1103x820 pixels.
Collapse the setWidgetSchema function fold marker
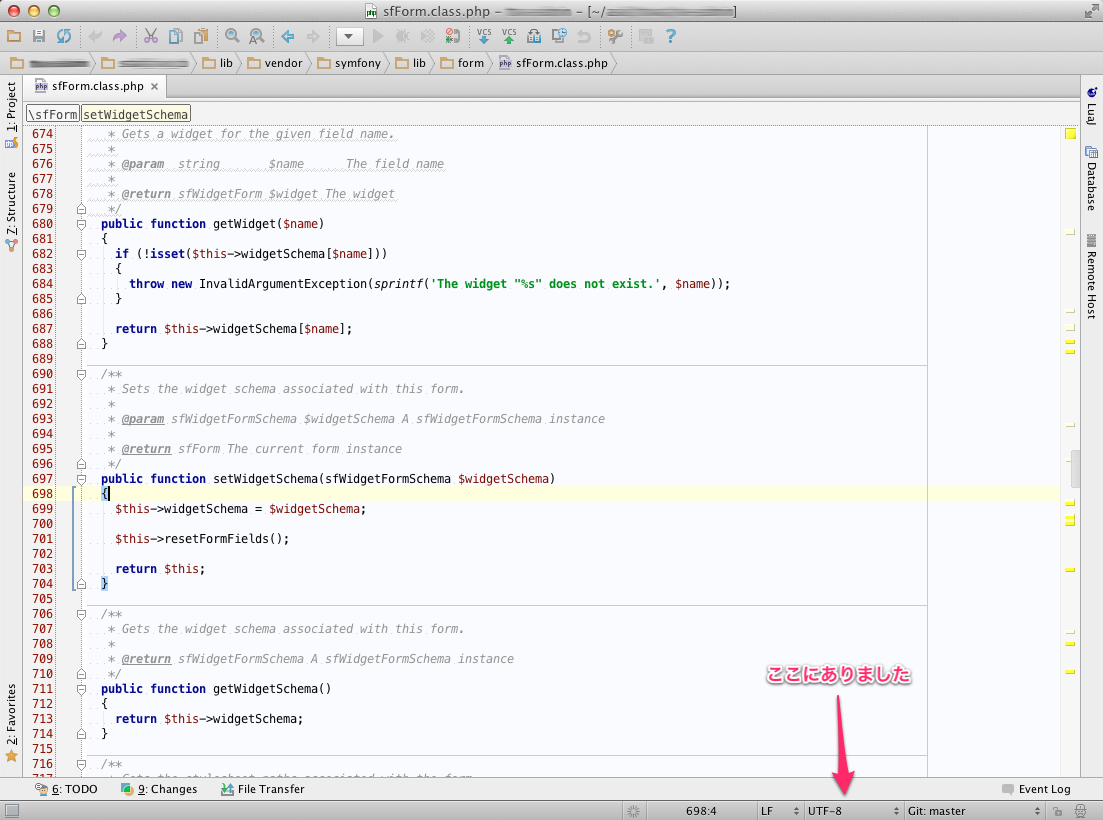click(81, 479)
